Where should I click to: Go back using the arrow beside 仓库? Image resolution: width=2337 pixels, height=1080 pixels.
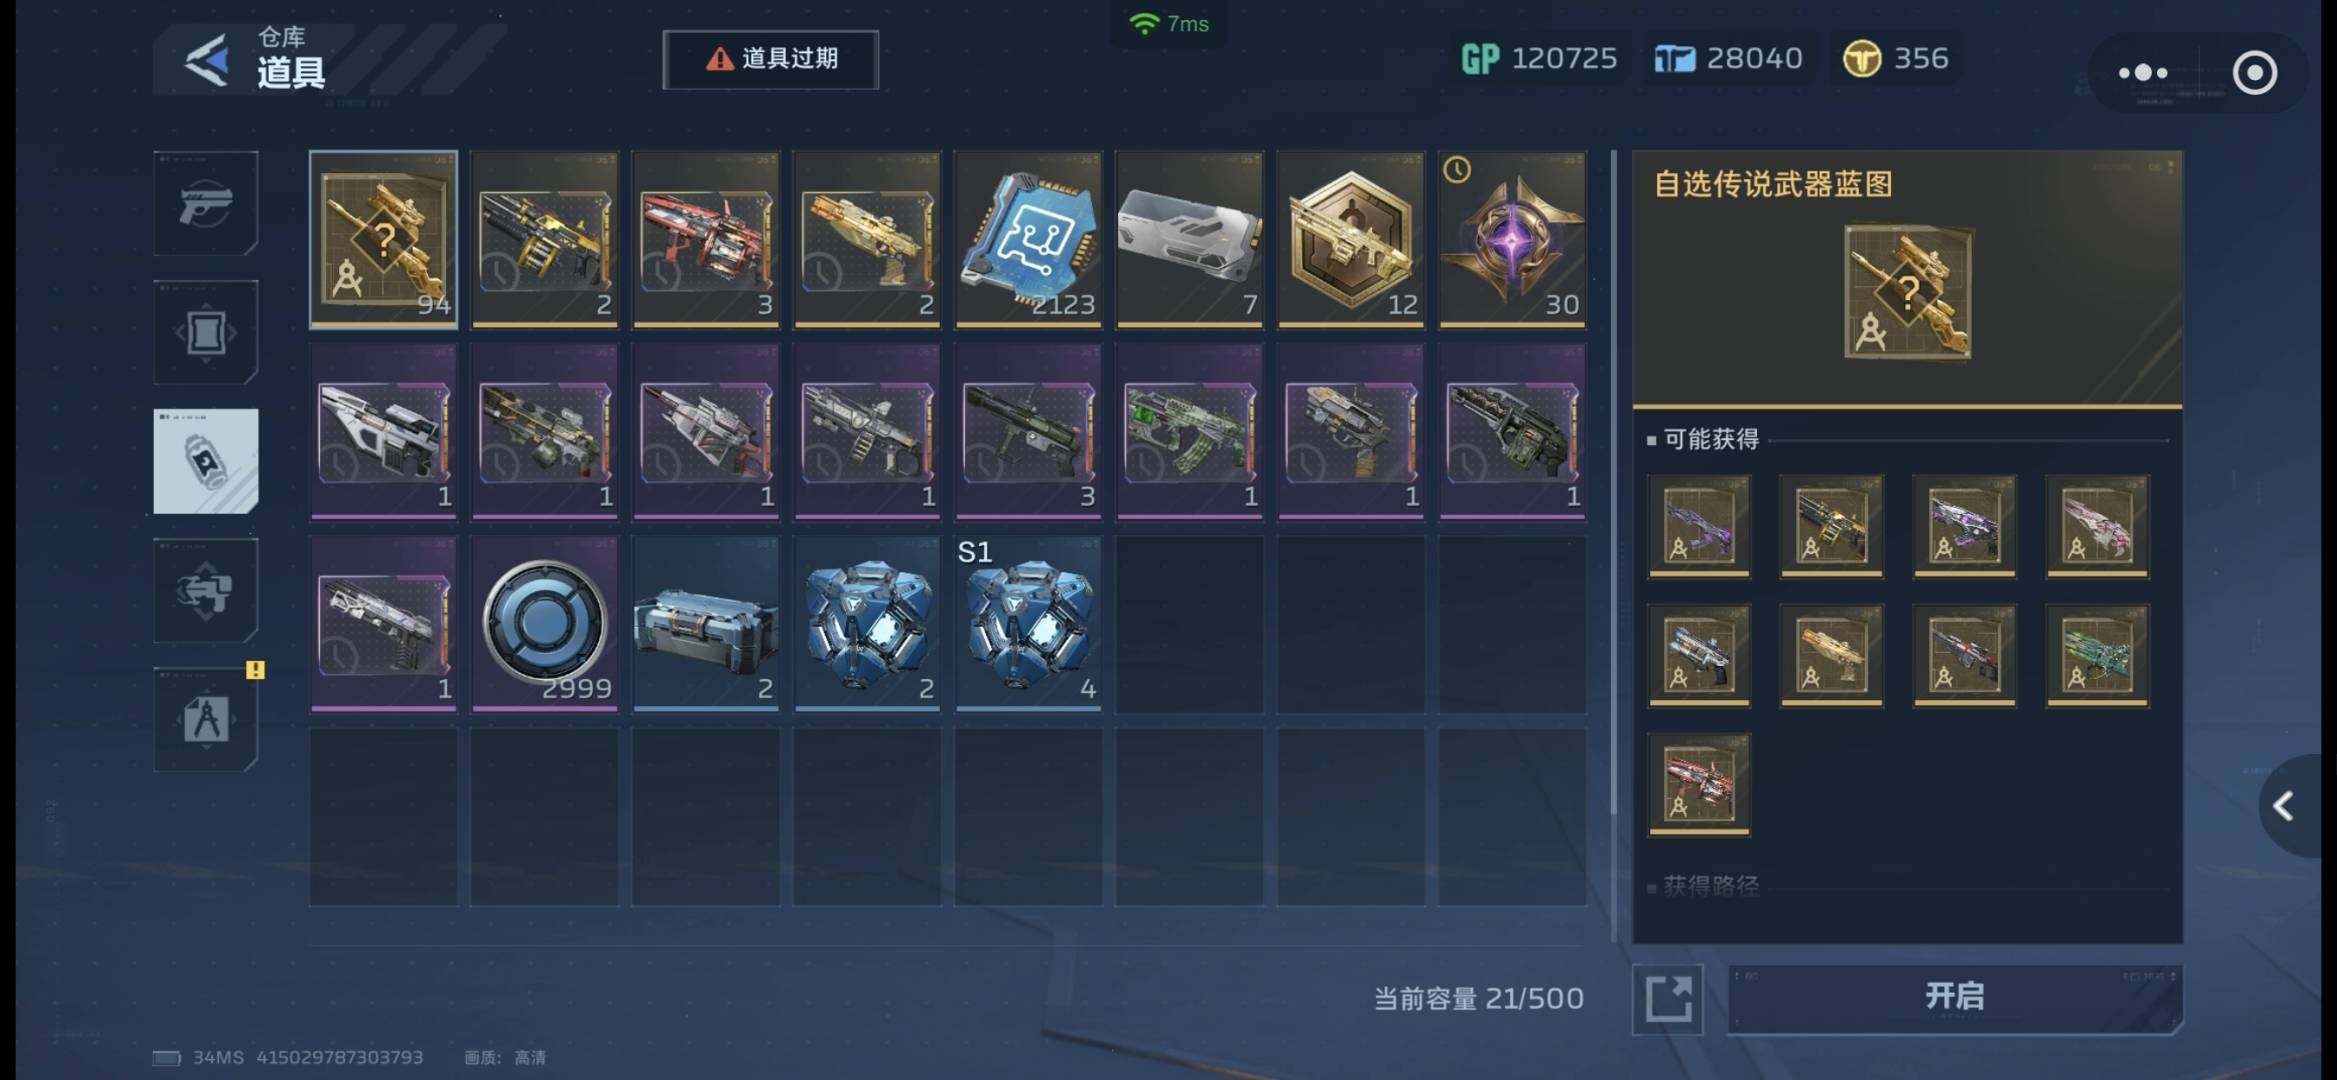click(207, 59)
